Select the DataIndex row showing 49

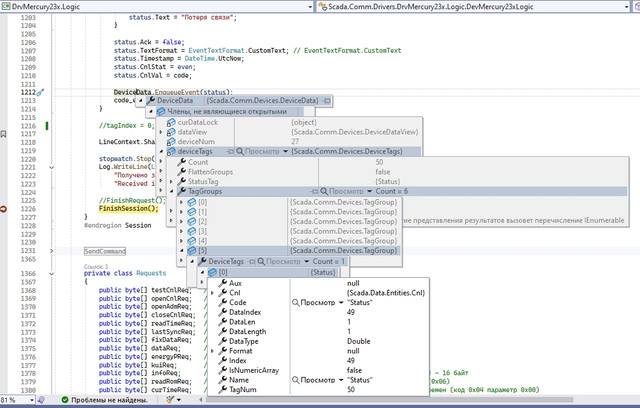point(318,312)
